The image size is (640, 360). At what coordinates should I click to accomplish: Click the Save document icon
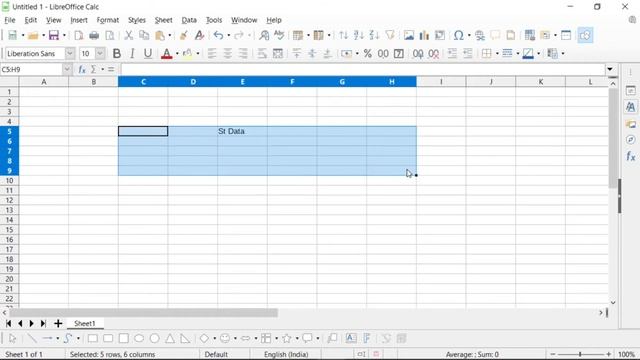54,35
